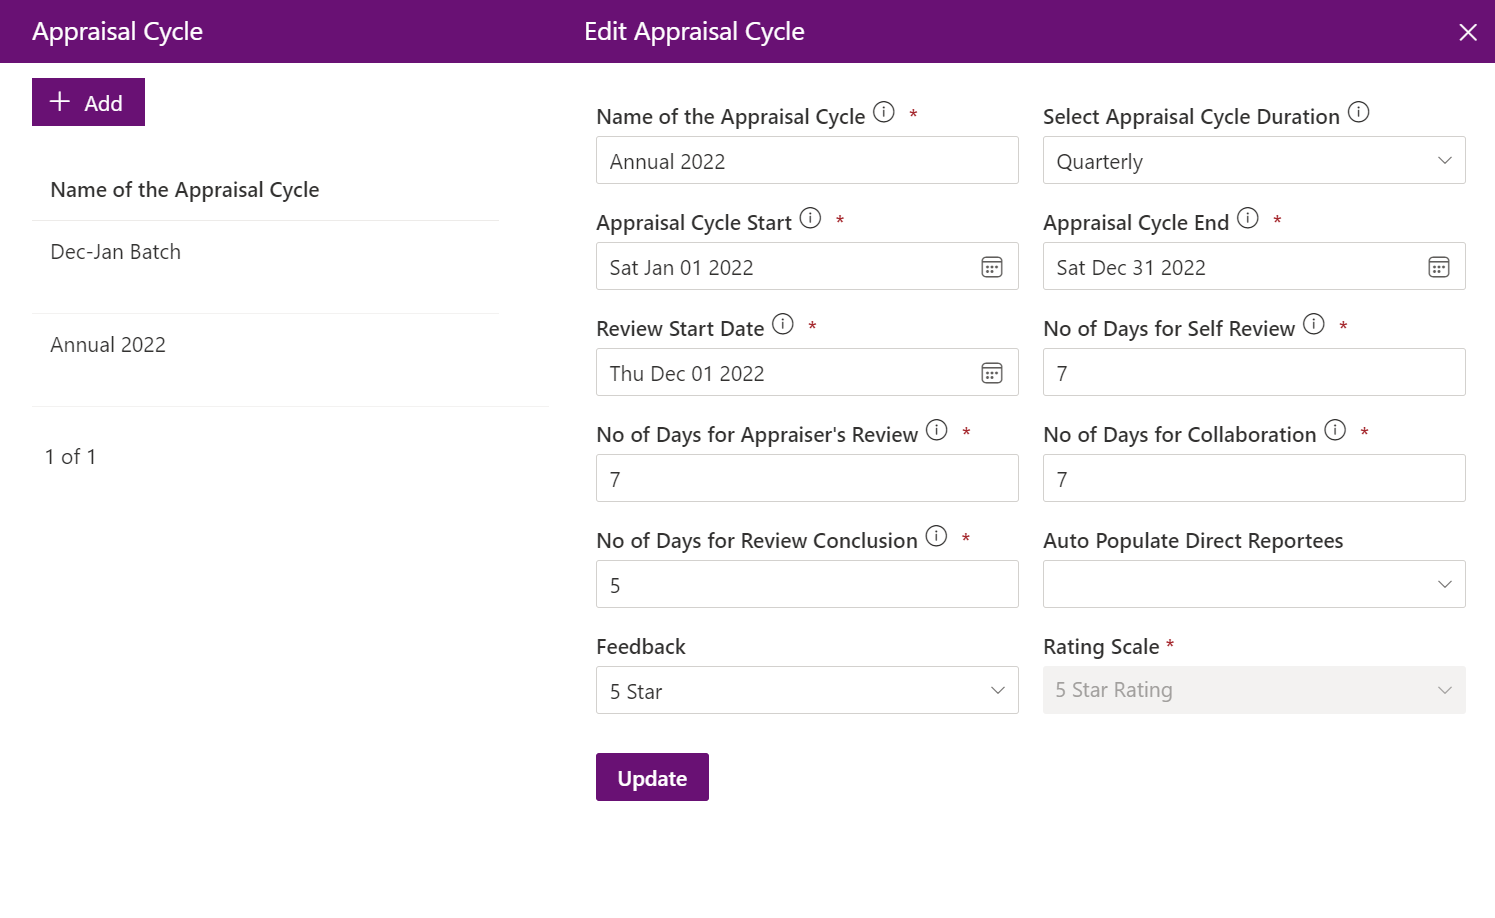This screenshot has height=918, width=1495.
Task: Expand the Appraisal Cycle Duration dropdown
Action: pyautogui.click(x=1254, y=161)
